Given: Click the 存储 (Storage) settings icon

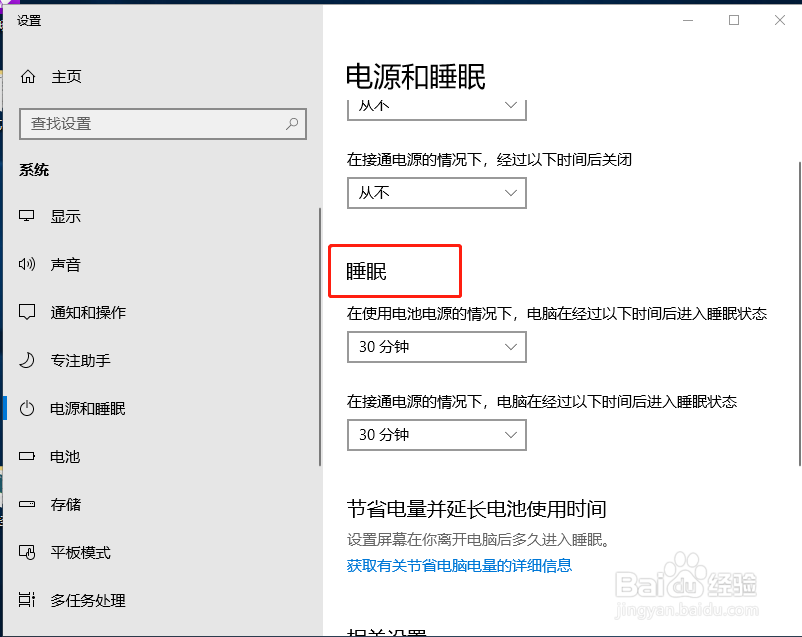Looking at the screenshot, I should (x=27, y=504).
